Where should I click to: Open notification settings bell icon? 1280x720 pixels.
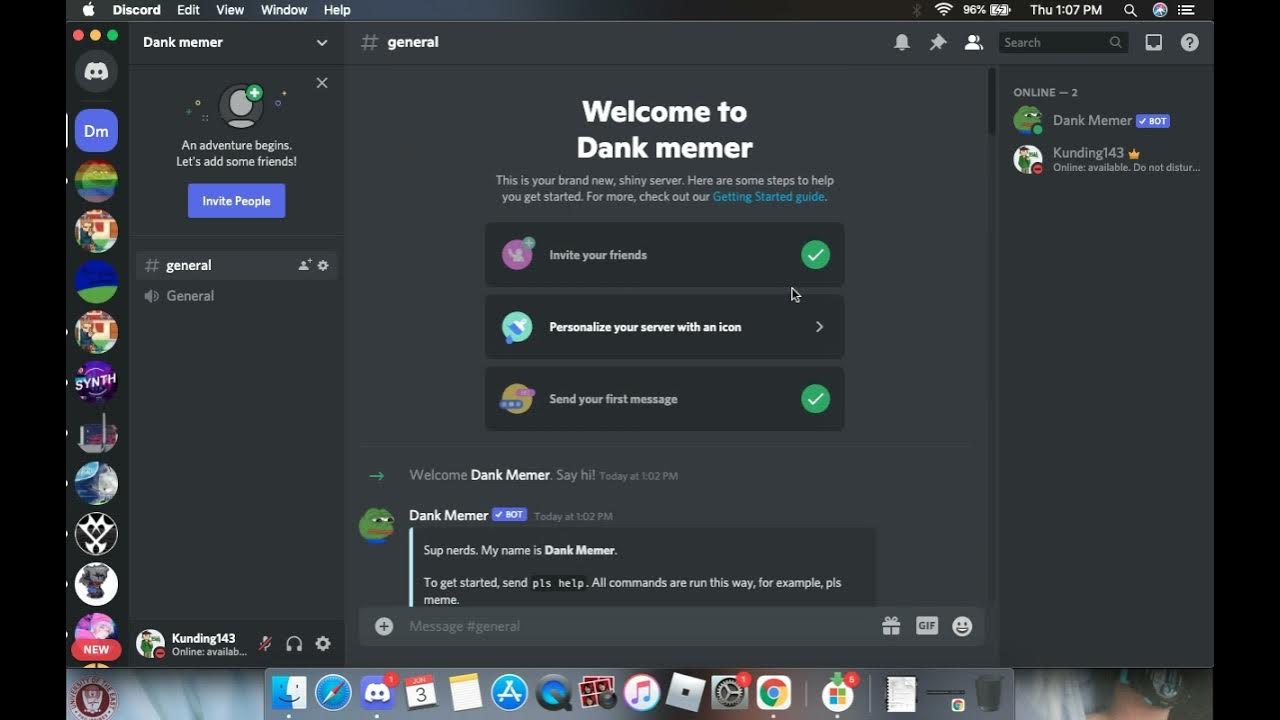902,42
